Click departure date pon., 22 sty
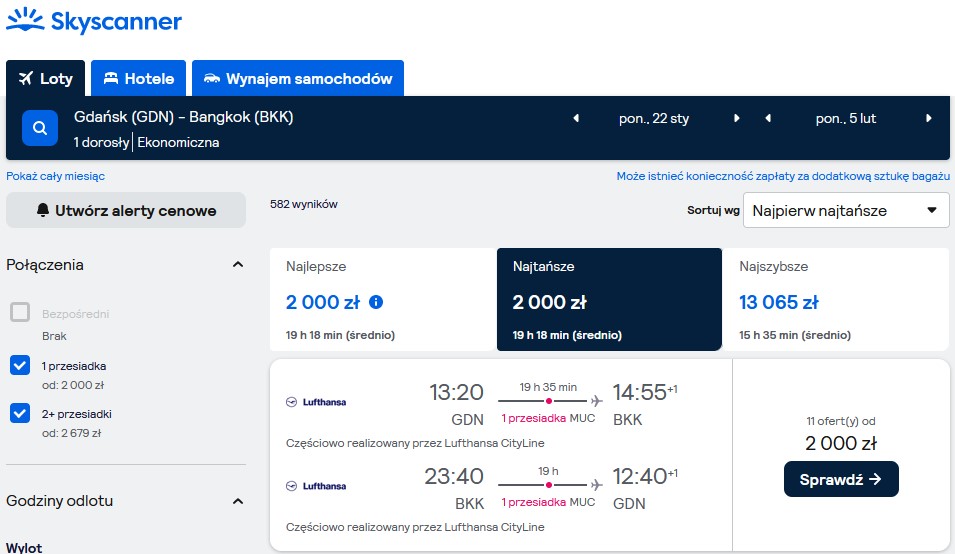This screenshot has width=955, height=554. click(x=654, y=118)
